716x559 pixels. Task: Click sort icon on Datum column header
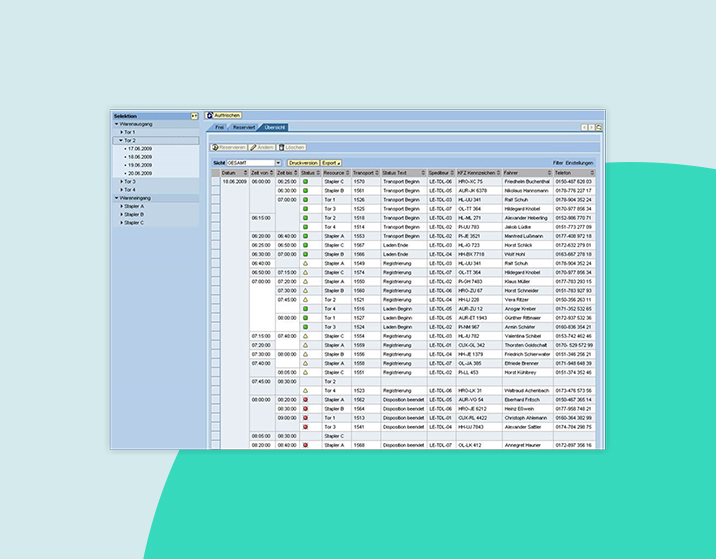coord(243,173)
